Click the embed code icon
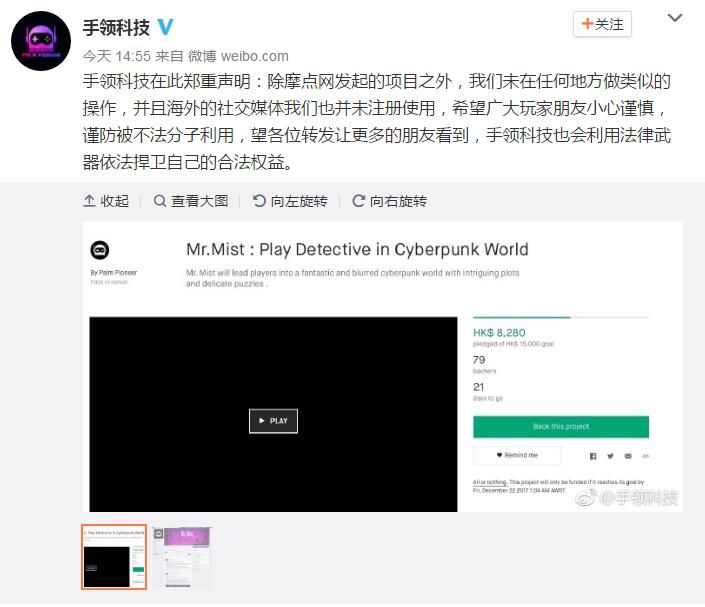This screenshot has height=607, width=705. coord(646,456)
